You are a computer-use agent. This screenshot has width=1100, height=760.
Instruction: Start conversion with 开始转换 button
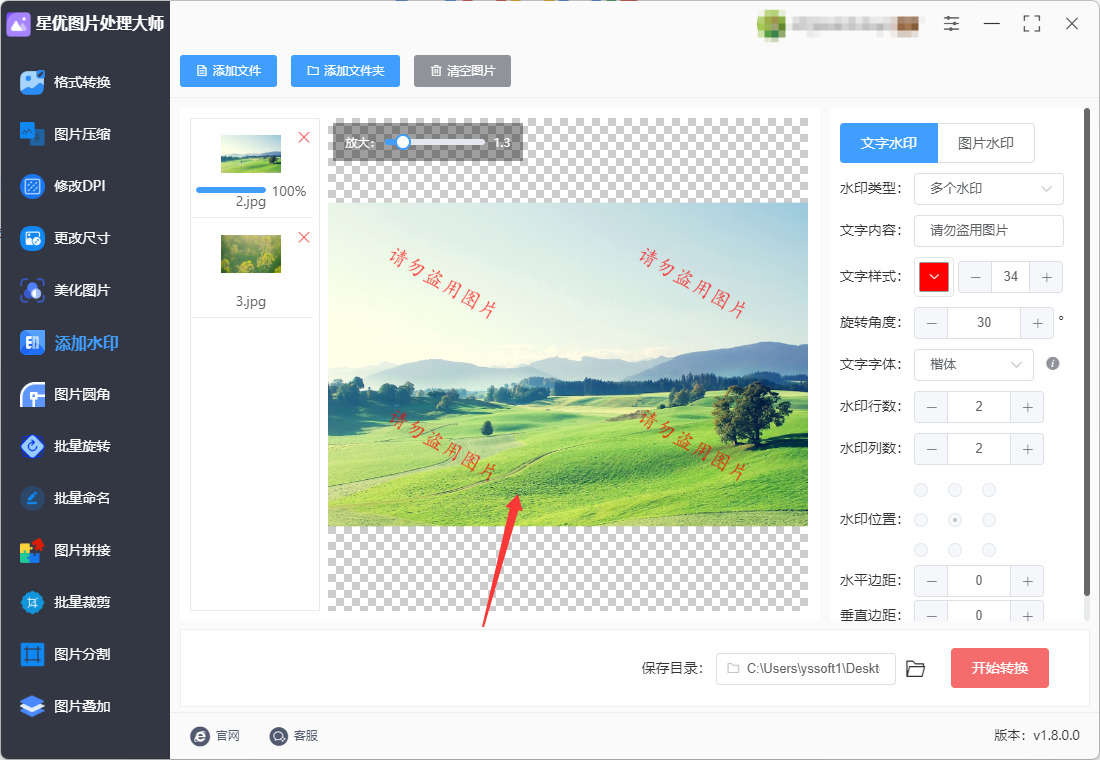(x=1000, y=668)
